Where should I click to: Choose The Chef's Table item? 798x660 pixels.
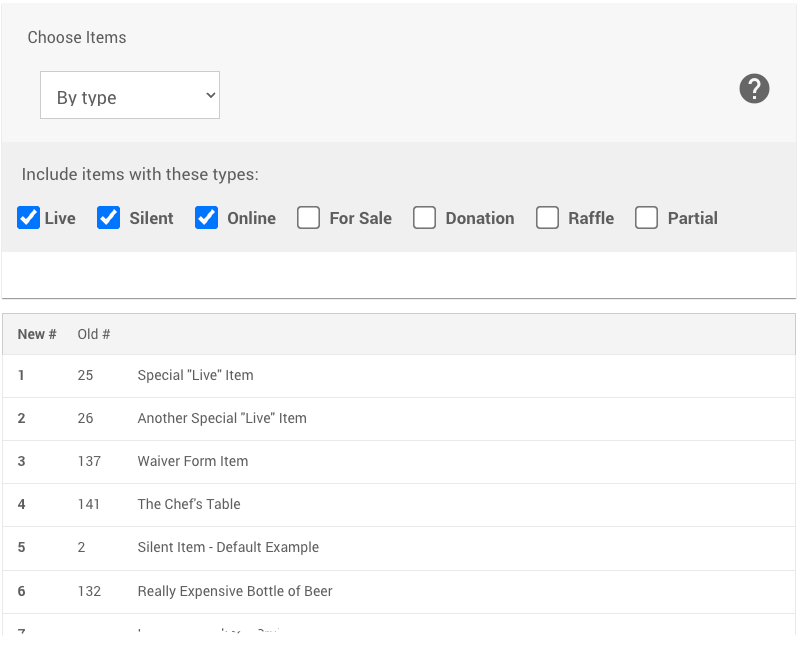click(x=189, y=505)
